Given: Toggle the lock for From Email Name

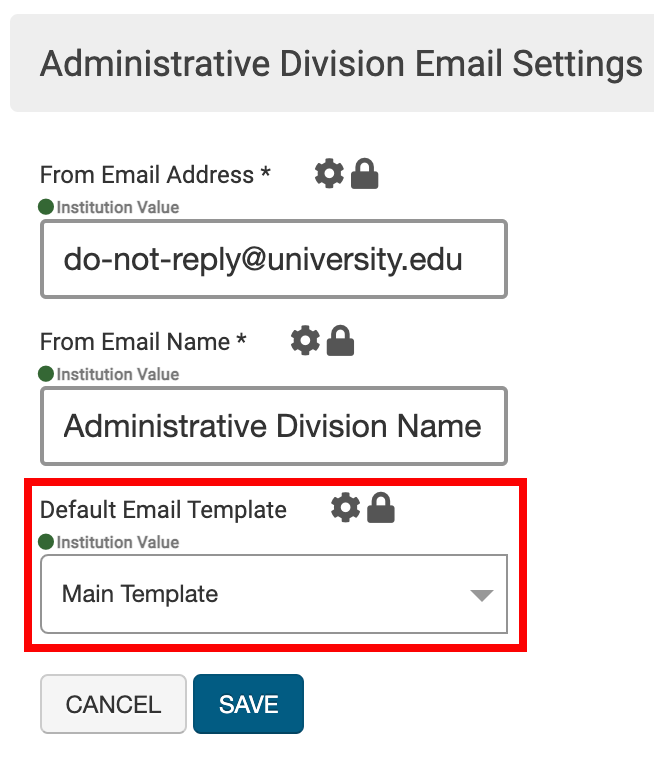Looking at the screenshot, I should tap(341, 342).
